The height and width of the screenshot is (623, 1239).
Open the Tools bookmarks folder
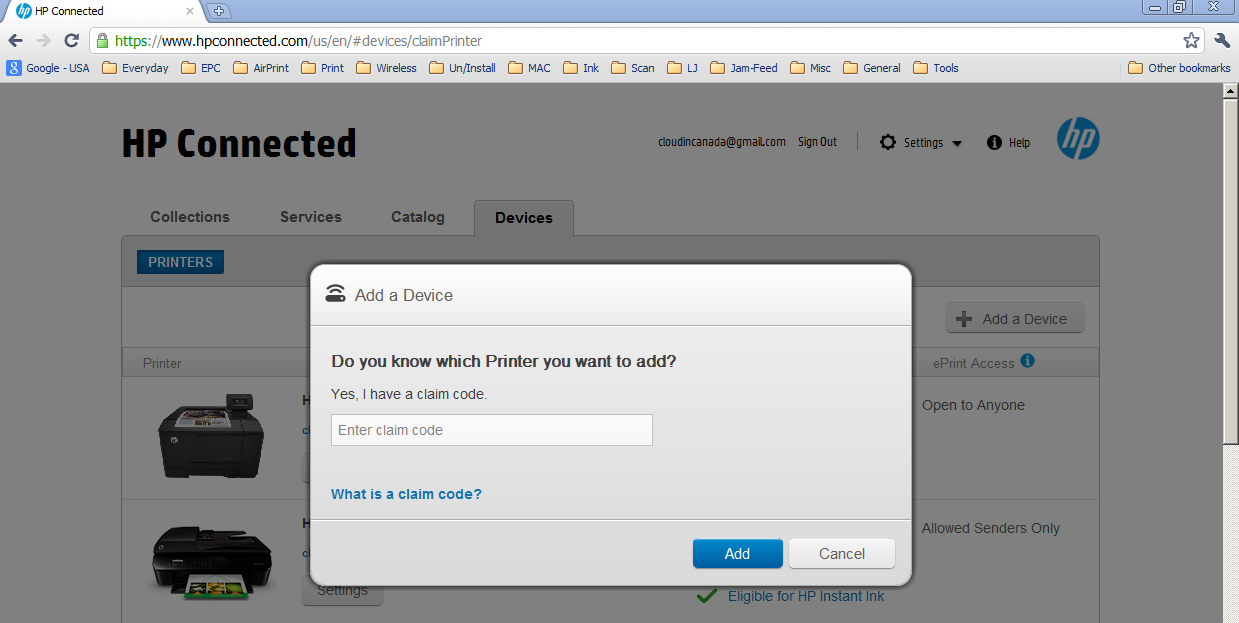click(x=936, y=68)
